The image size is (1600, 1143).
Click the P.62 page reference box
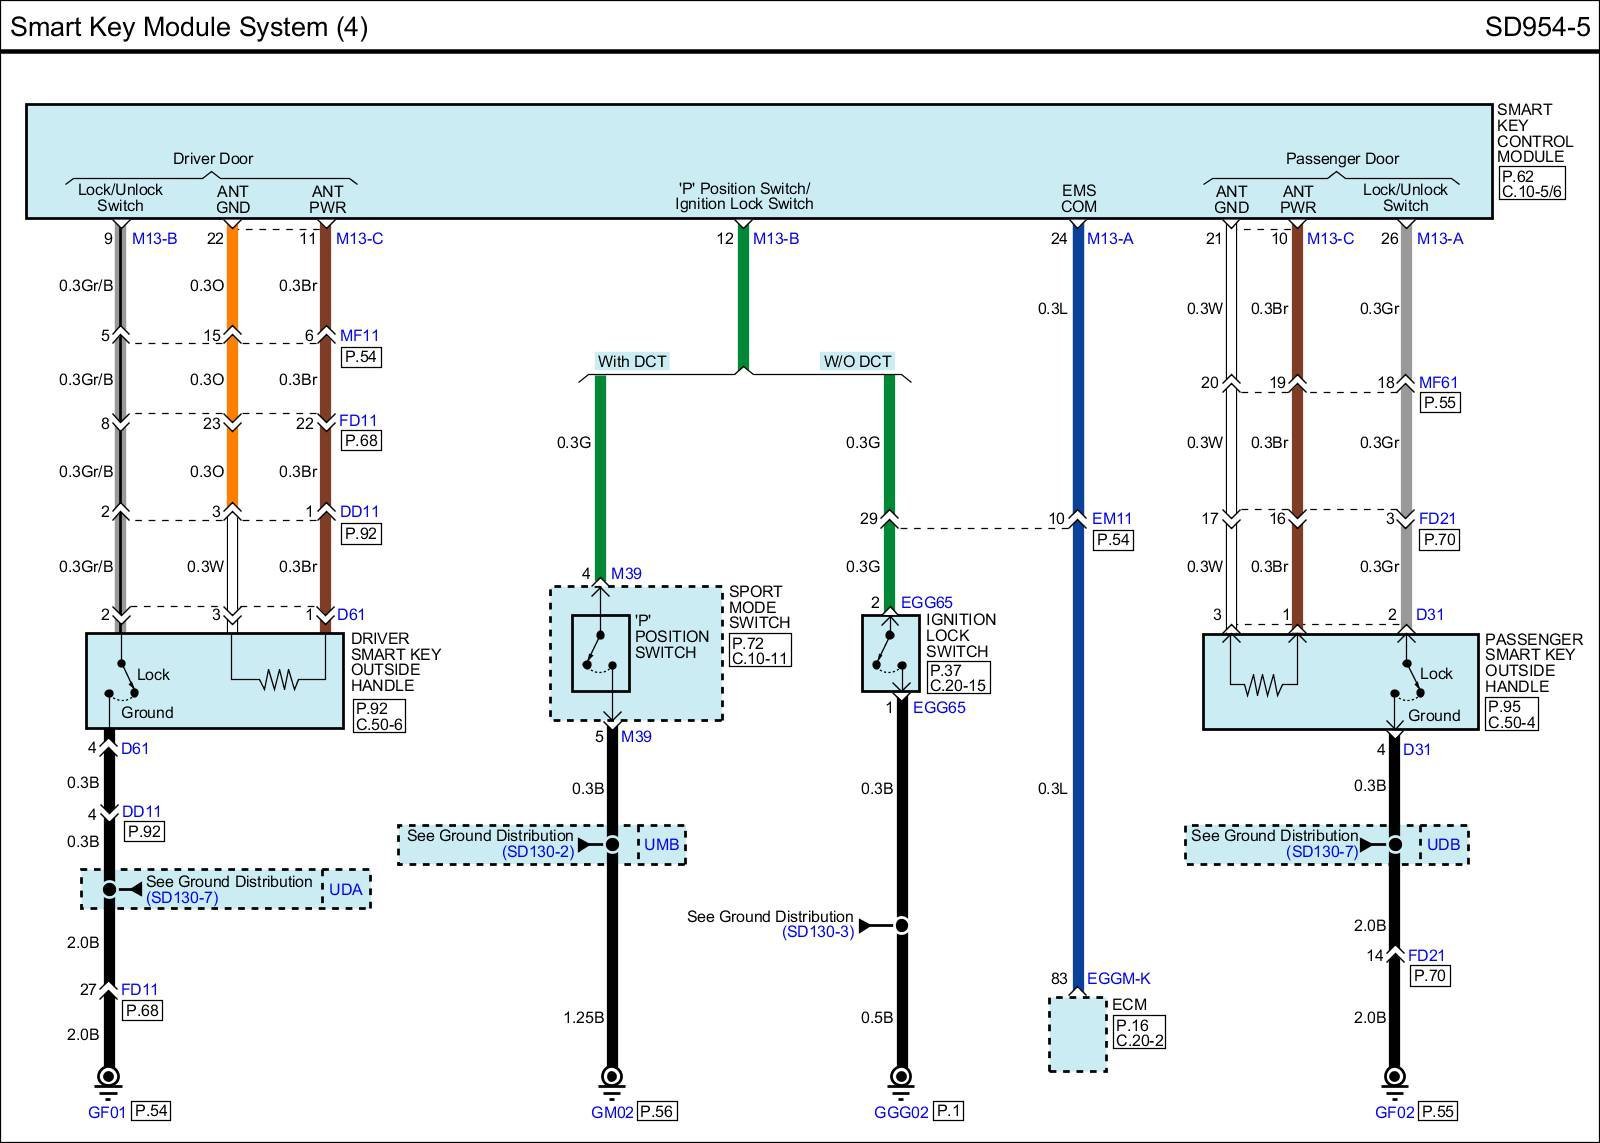[1517, 176]
